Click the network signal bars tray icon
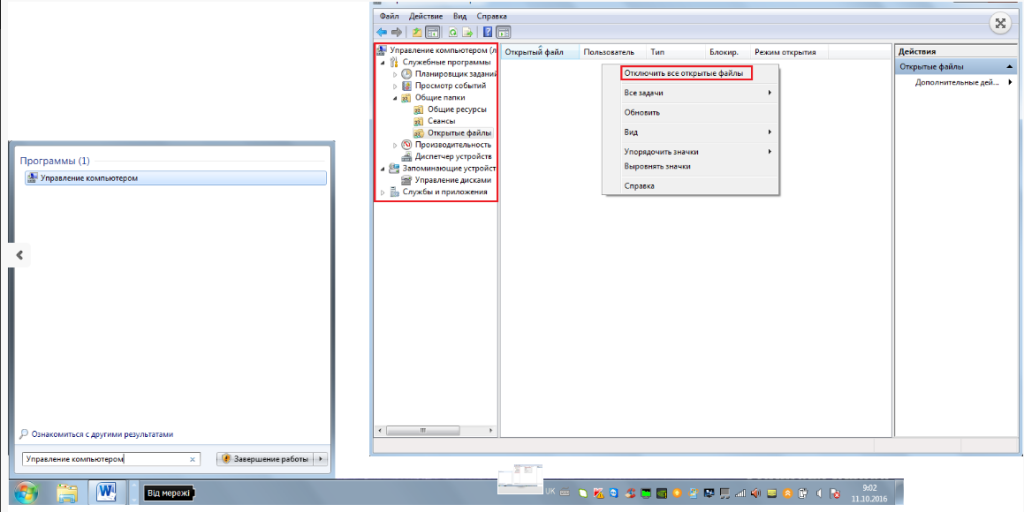 [x=740, y=492]
